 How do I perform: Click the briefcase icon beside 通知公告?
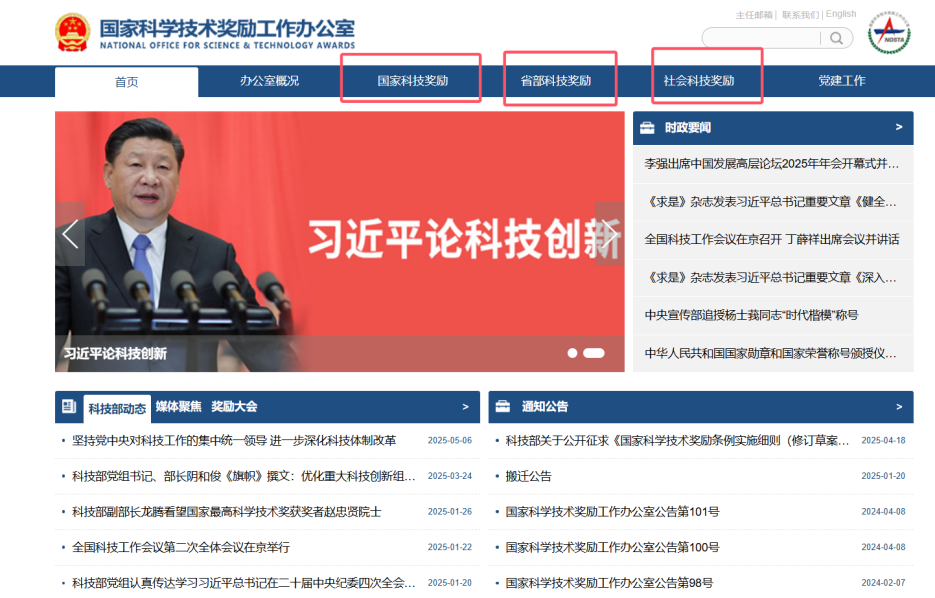[x=503, y=407]
